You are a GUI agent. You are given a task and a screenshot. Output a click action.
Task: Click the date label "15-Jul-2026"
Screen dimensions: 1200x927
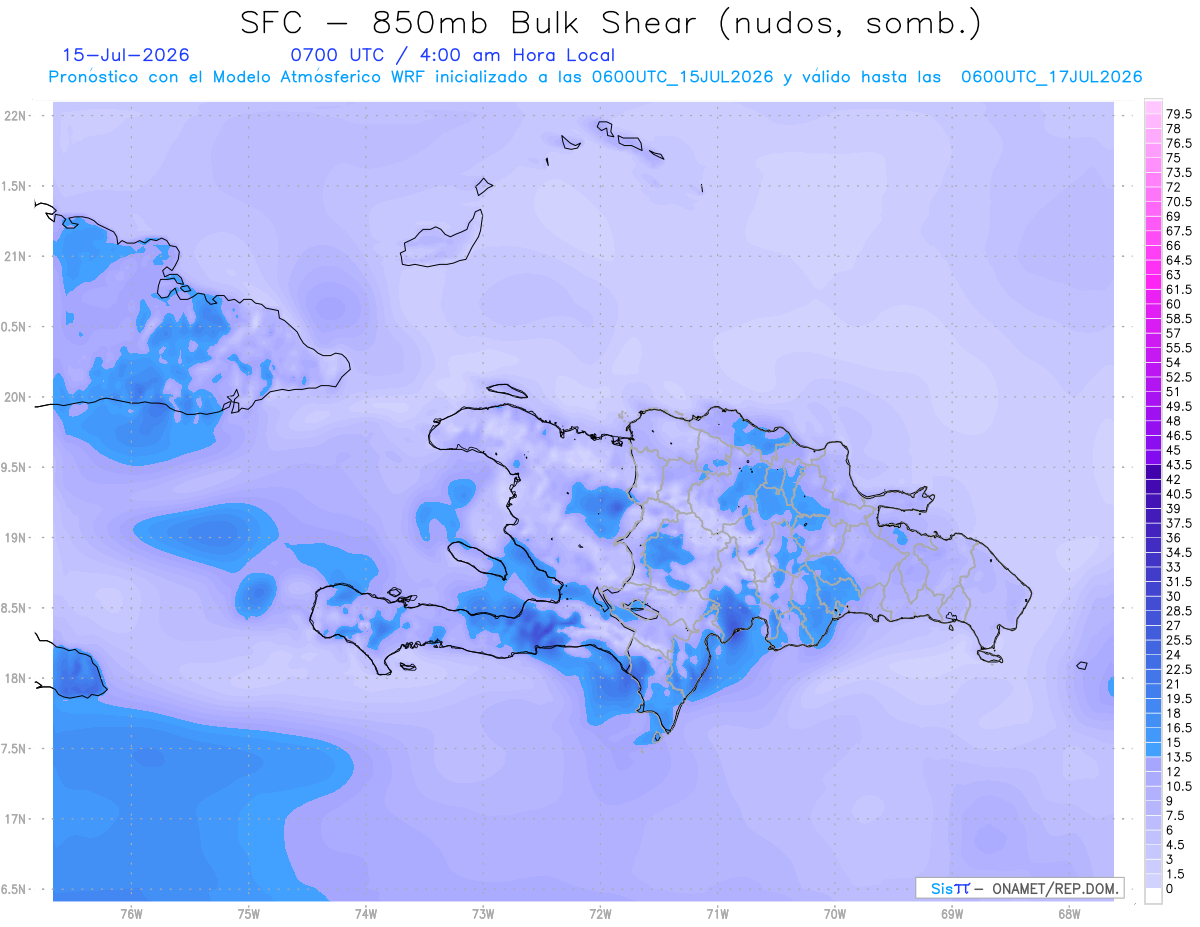[x=126, y=55]
